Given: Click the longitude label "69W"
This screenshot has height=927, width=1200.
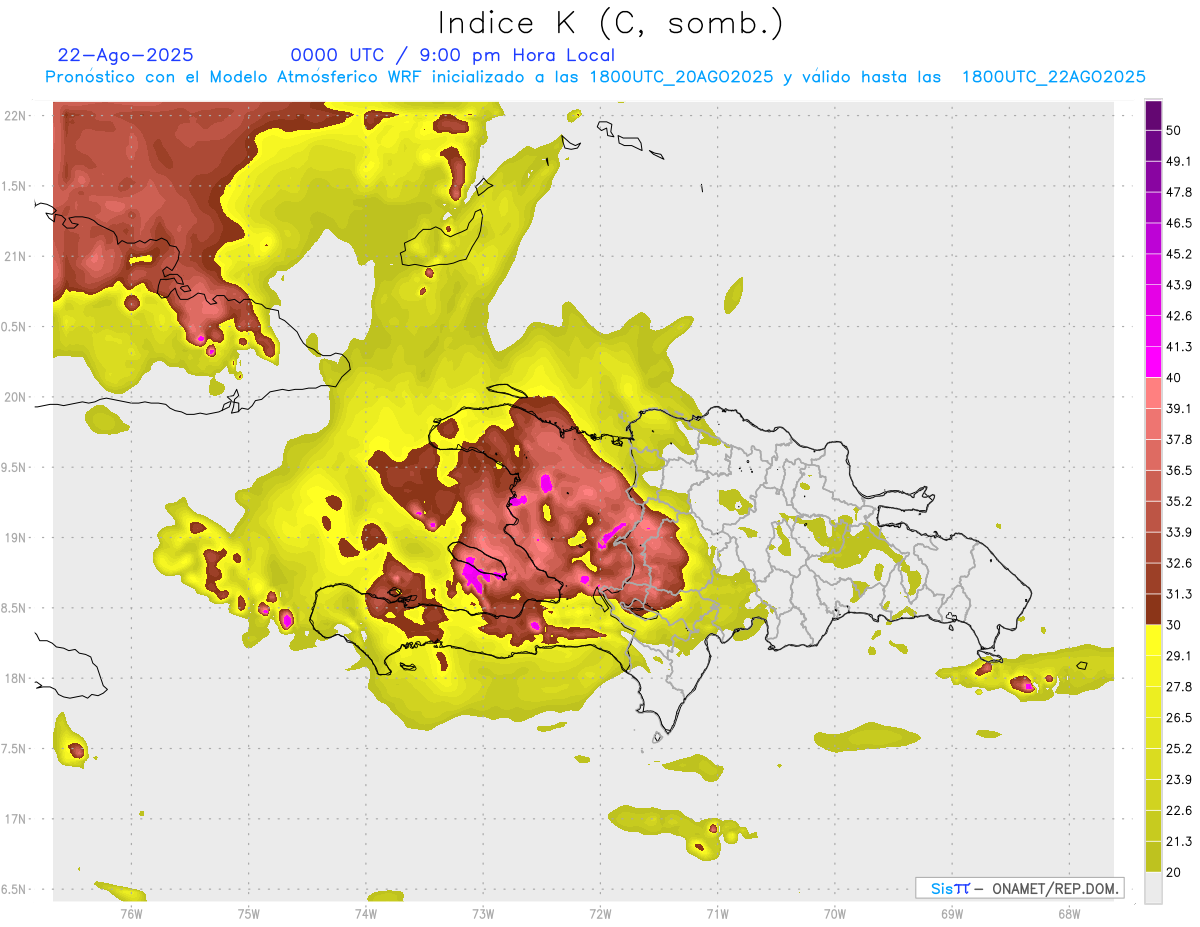Looking at the screenshot, I should [951, 913].
